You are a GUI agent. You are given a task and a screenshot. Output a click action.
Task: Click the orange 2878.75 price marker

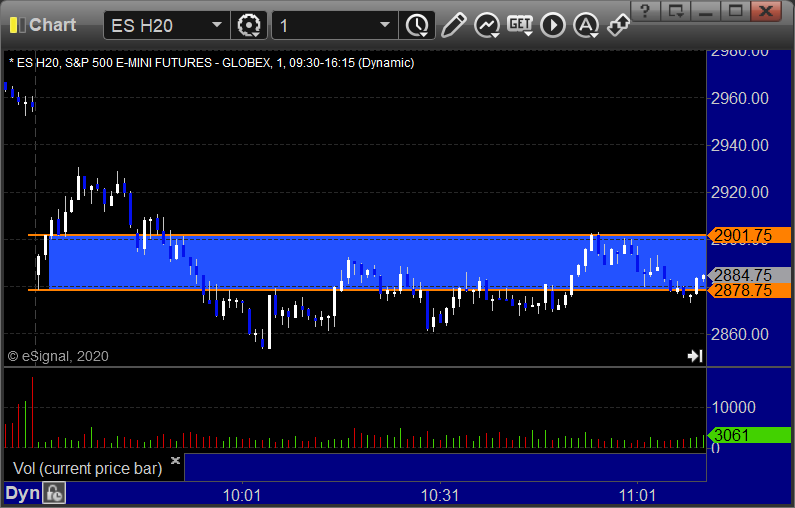tap(750, 290)
